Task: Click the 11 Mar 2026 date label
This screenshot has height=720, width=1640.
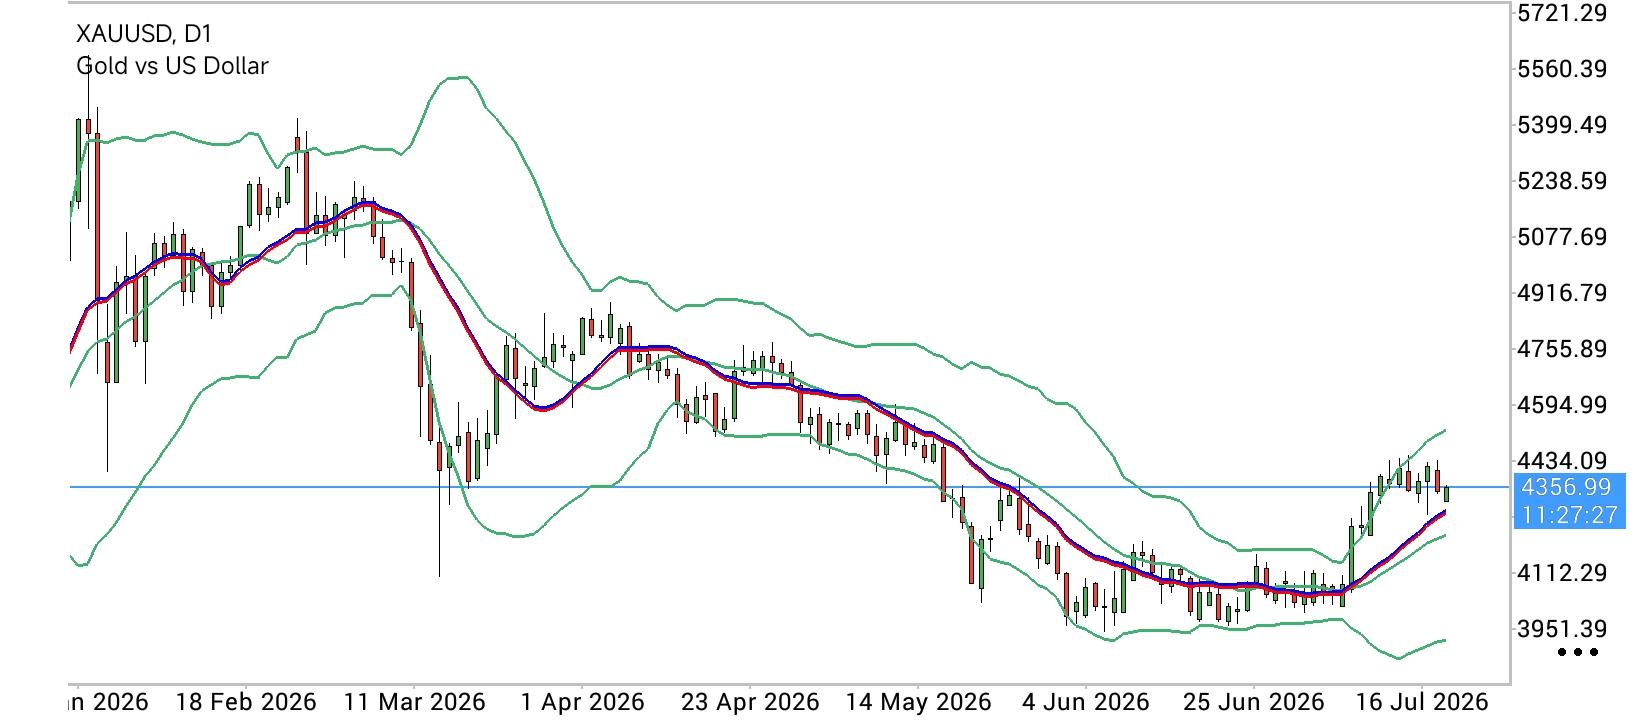Action: [414, 701]
